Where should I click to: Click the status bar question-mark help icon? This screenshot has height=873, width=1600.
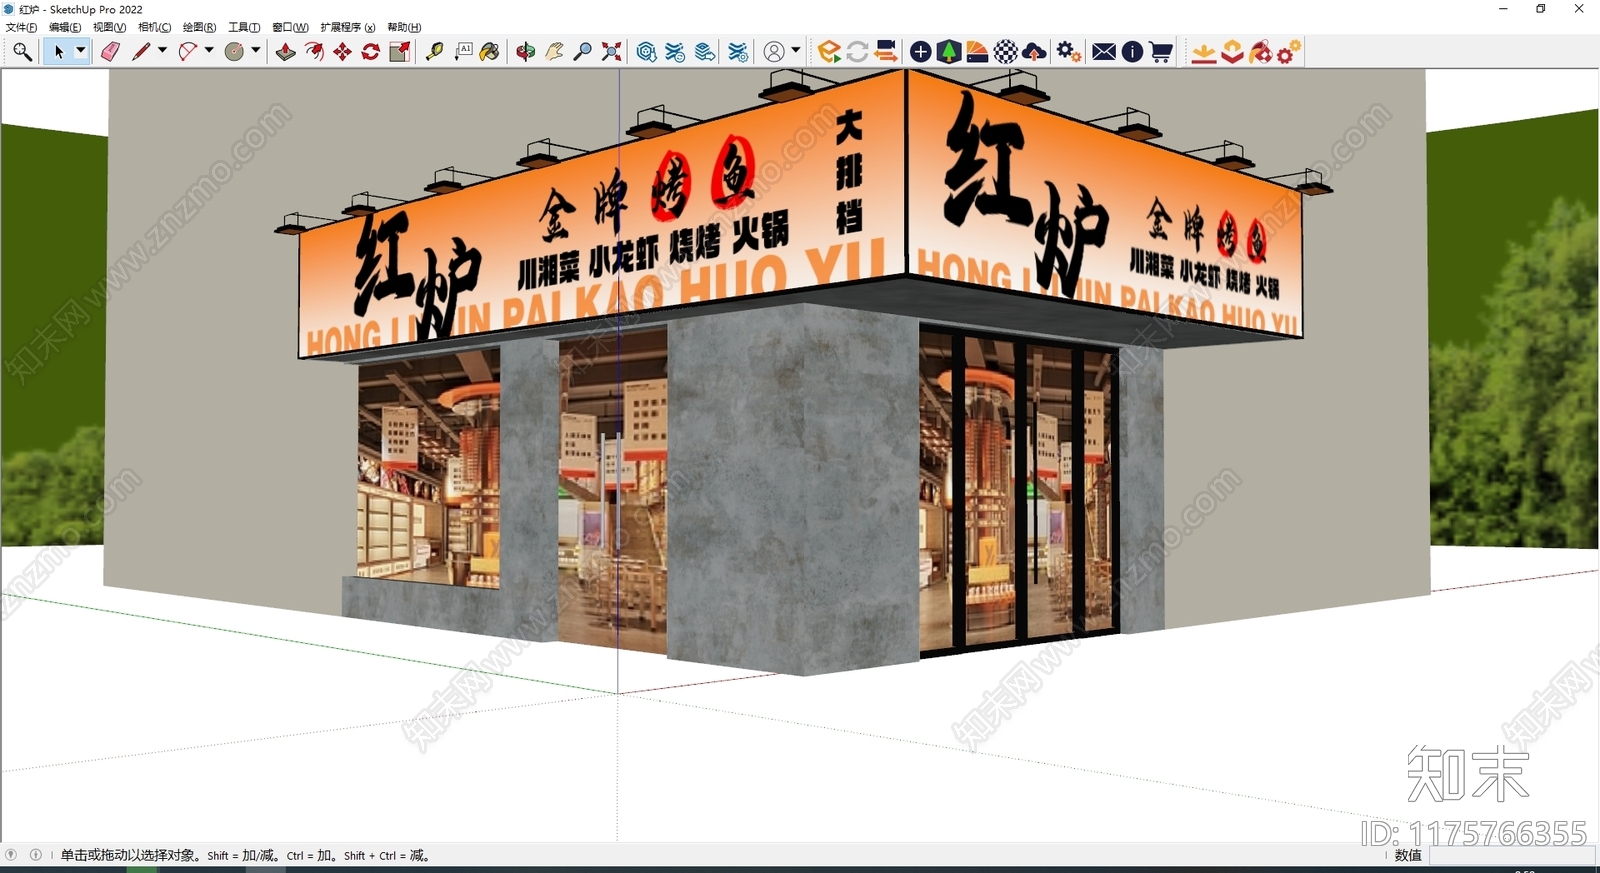(x=11, y=855)
